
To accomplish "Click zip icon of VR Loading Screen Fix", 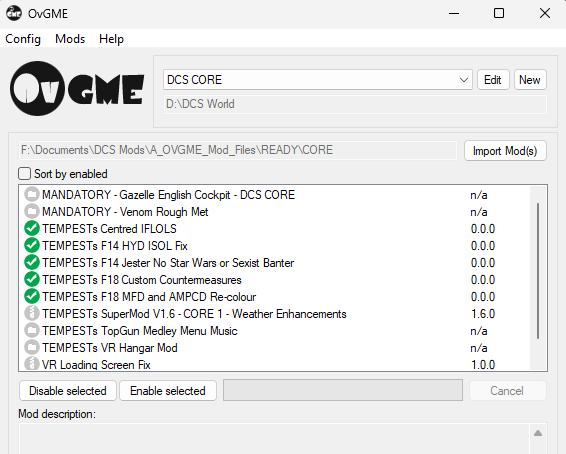I will pyautogui.click(x=32, y=363).
